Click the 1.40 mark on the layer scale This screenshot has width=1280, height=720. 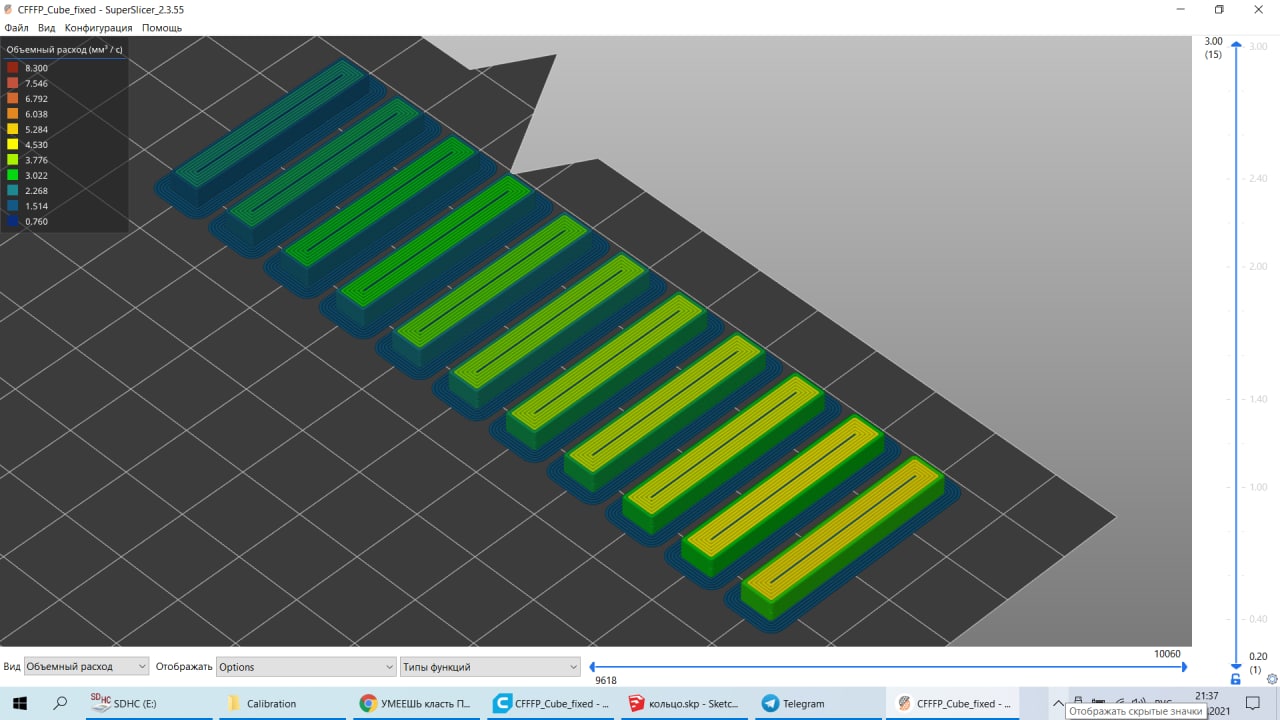[x=1258, y=399]
